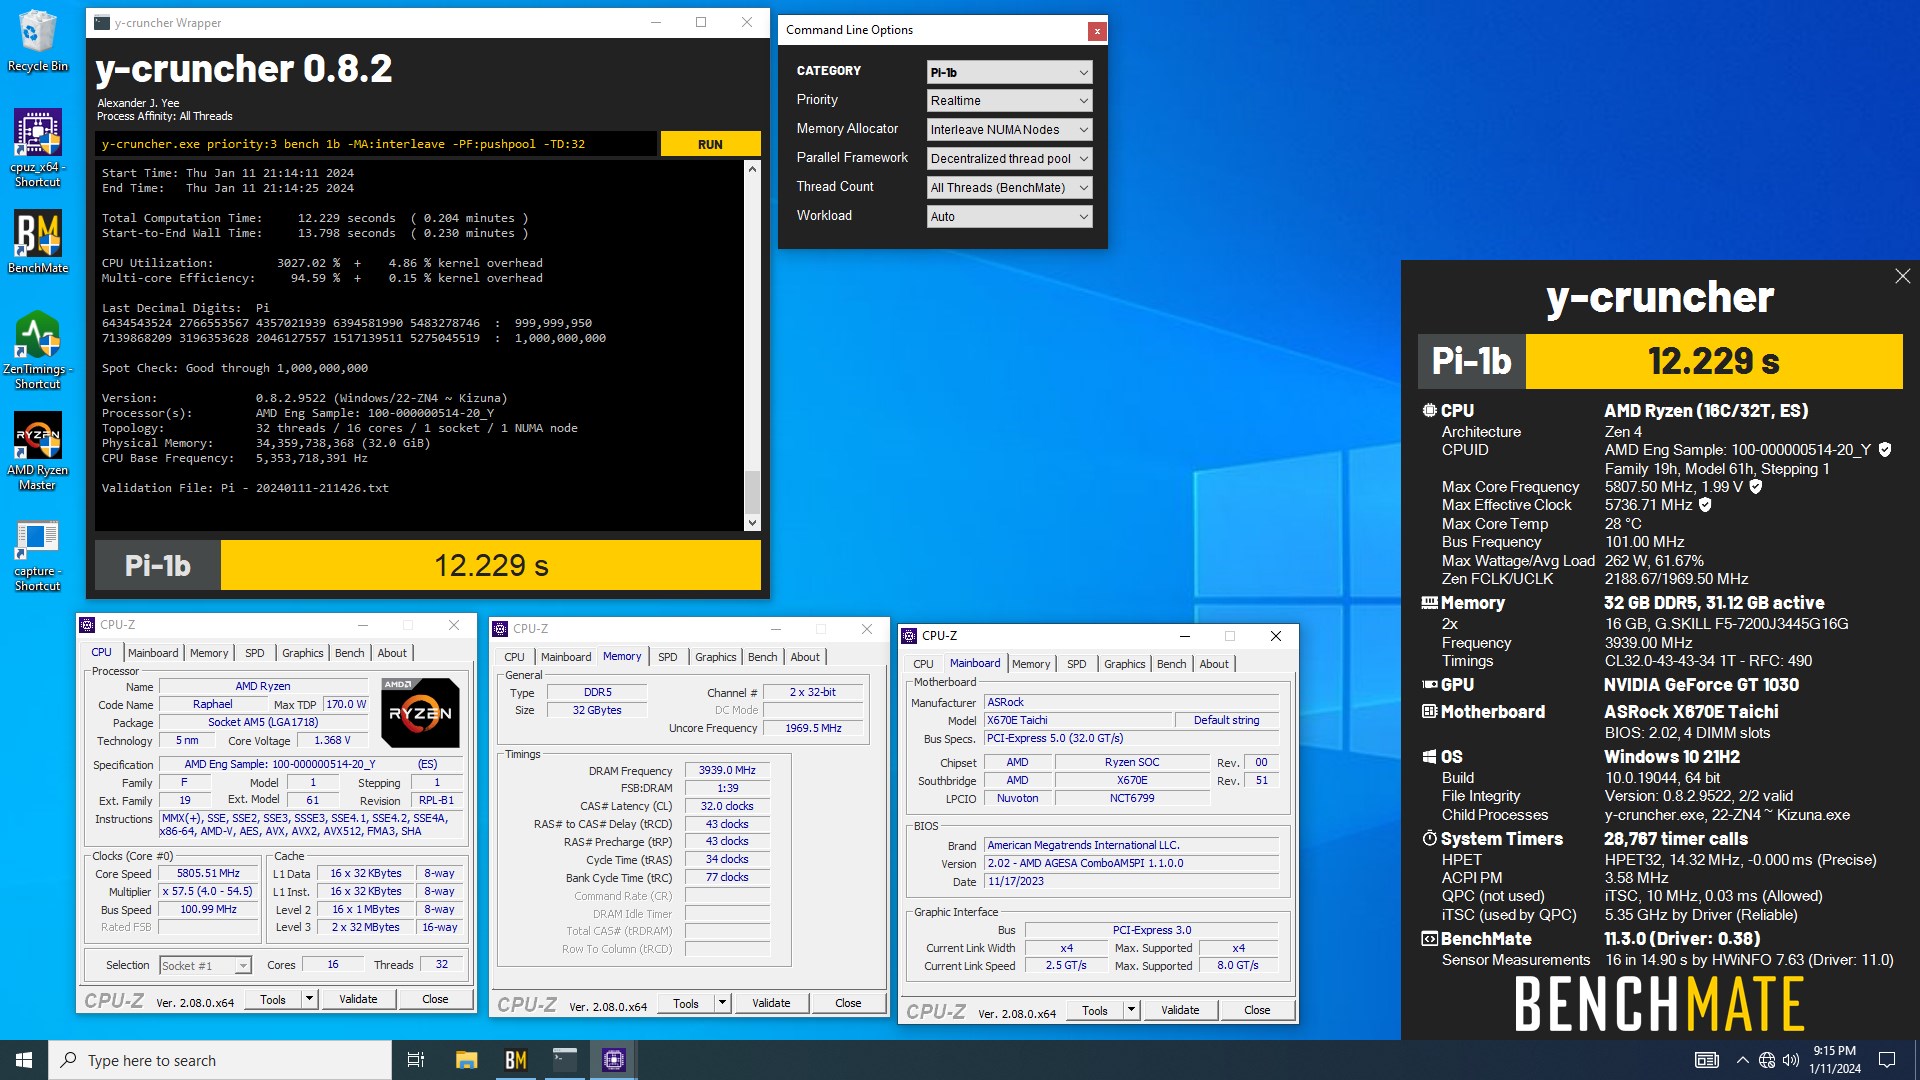Click Default string field in Mainboard tab
This screenshot has width=1920, height=1080.
pyautogui.click(x=1226, y=720)
